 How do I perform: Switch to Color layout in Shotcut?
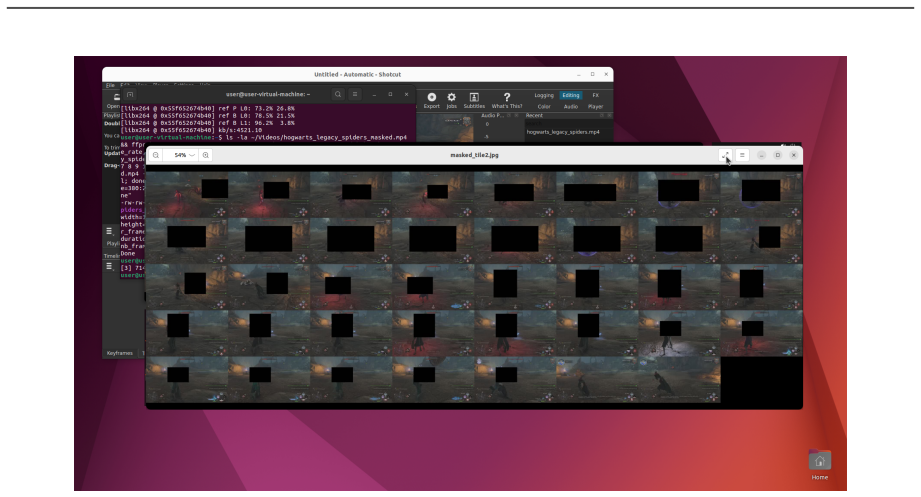click(544, 107)
